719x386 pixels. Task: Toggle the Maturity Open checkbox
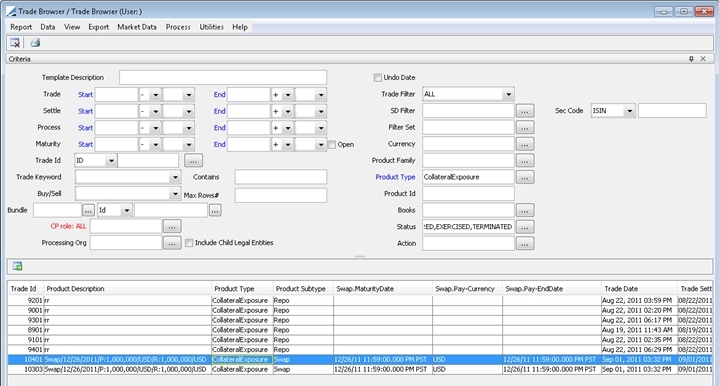(x=332, y=144)
